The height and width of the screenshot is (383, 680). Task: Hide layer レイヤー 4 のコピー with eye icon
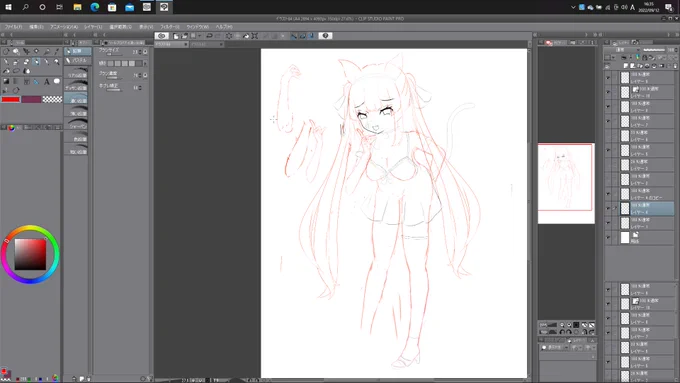pos(608,194)
